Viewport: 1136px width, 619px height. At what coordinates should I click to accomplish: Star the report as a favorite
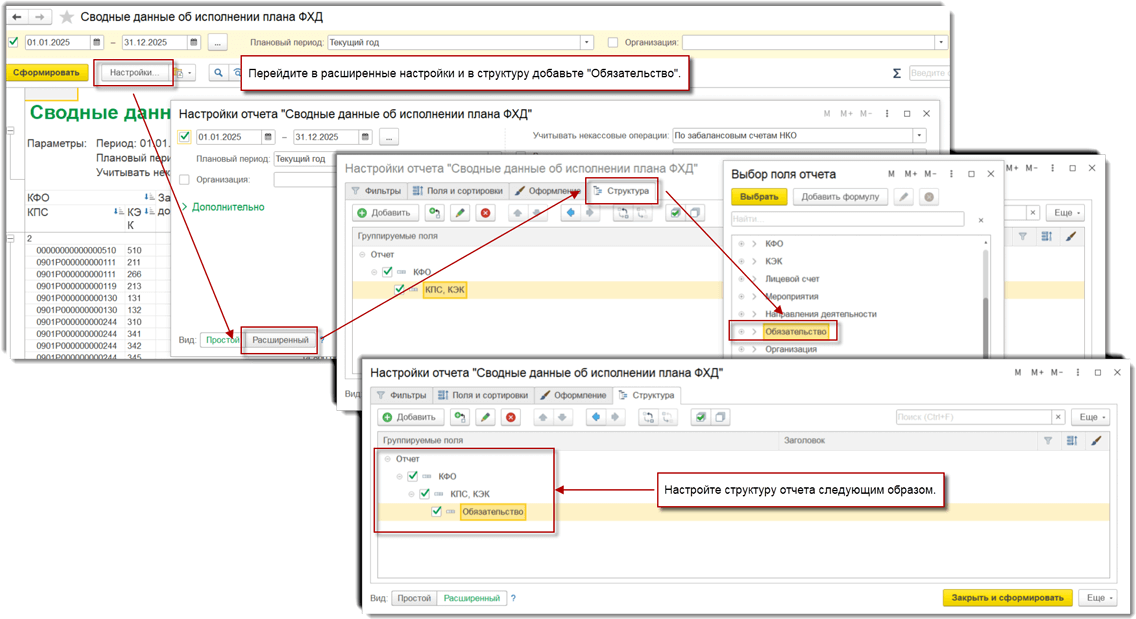pos(67,18)
